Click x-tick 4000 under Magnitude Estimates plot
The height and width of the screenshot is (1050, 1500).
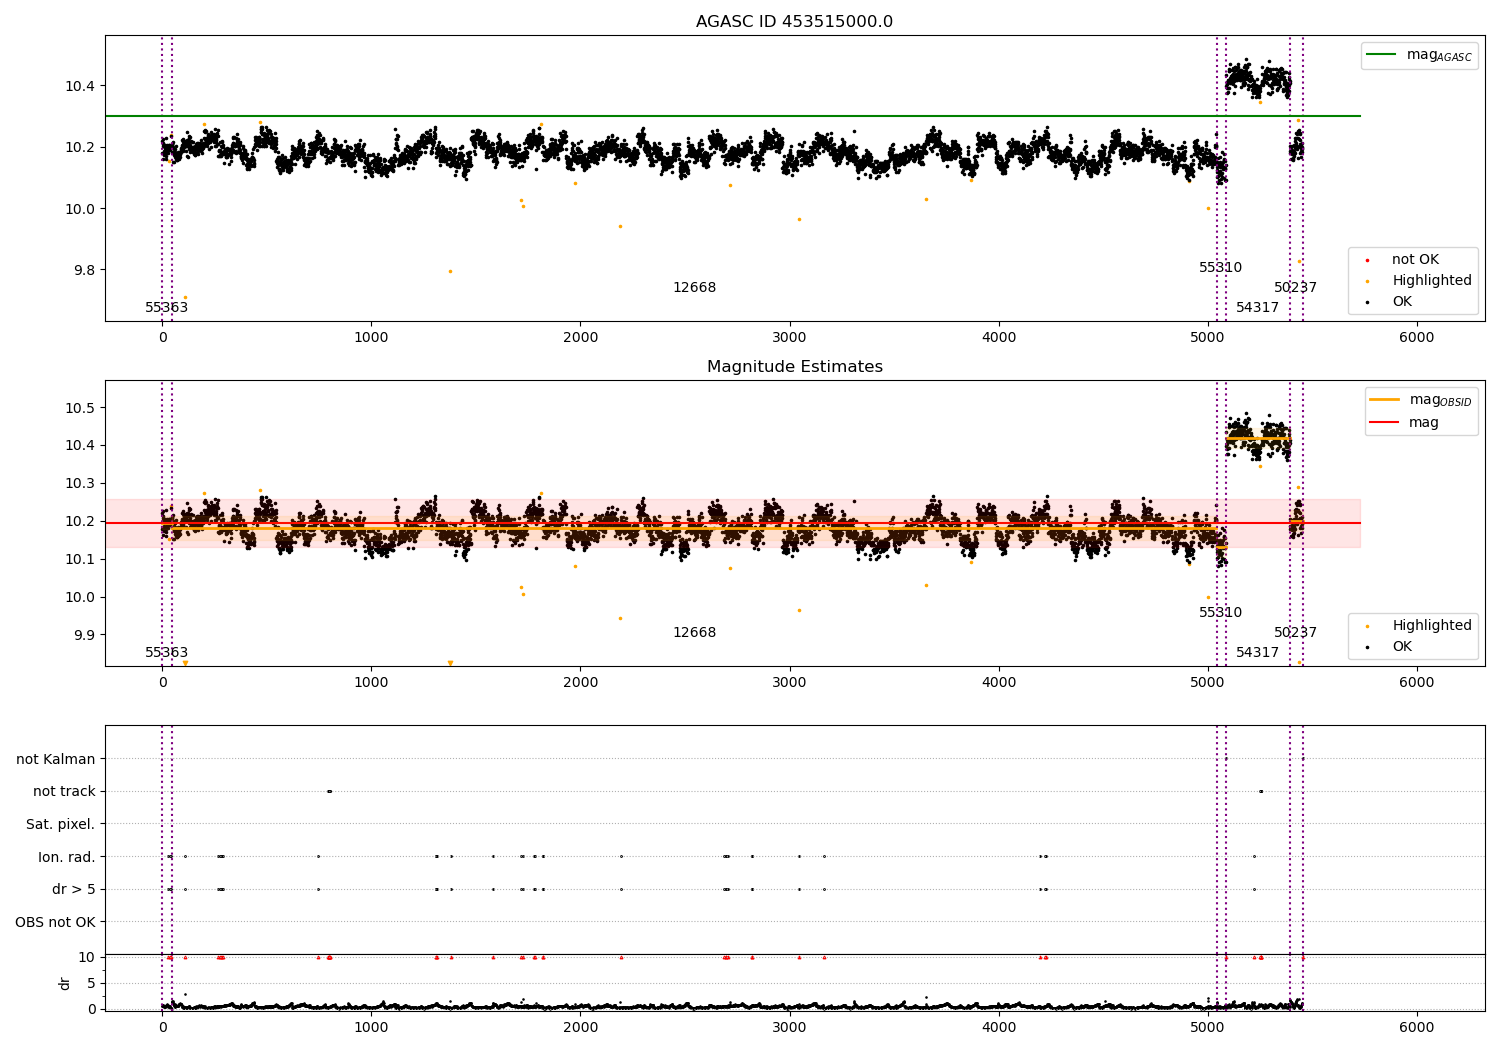point(999,683)
